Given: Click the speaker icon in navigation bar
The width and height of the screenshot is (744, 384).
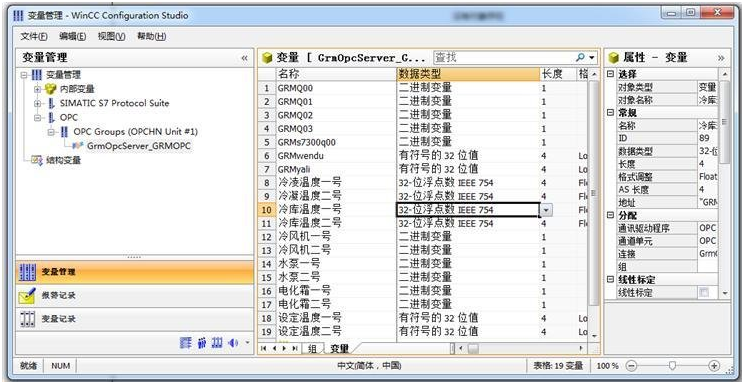Looking at the screenshot, I should click(x=232, y=343).
